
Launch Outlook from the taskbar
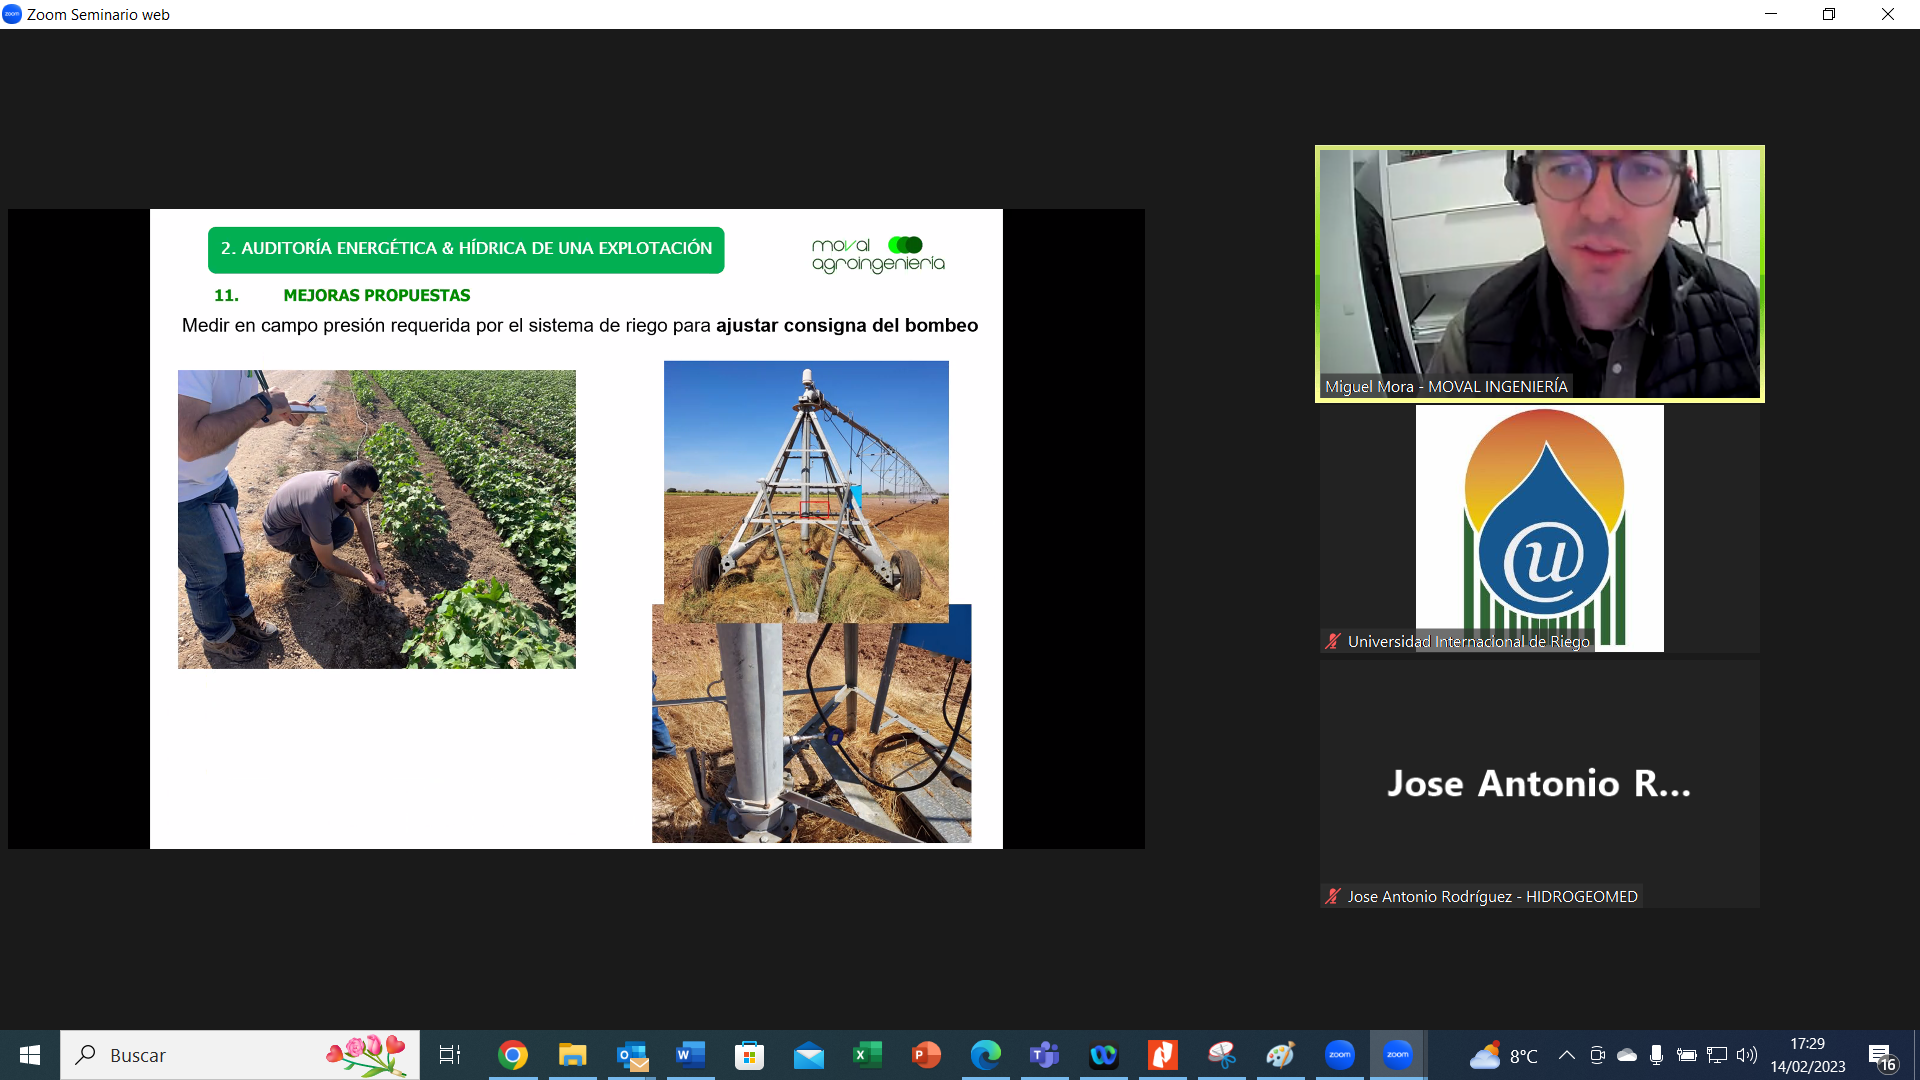click(x=632, y=1055)
